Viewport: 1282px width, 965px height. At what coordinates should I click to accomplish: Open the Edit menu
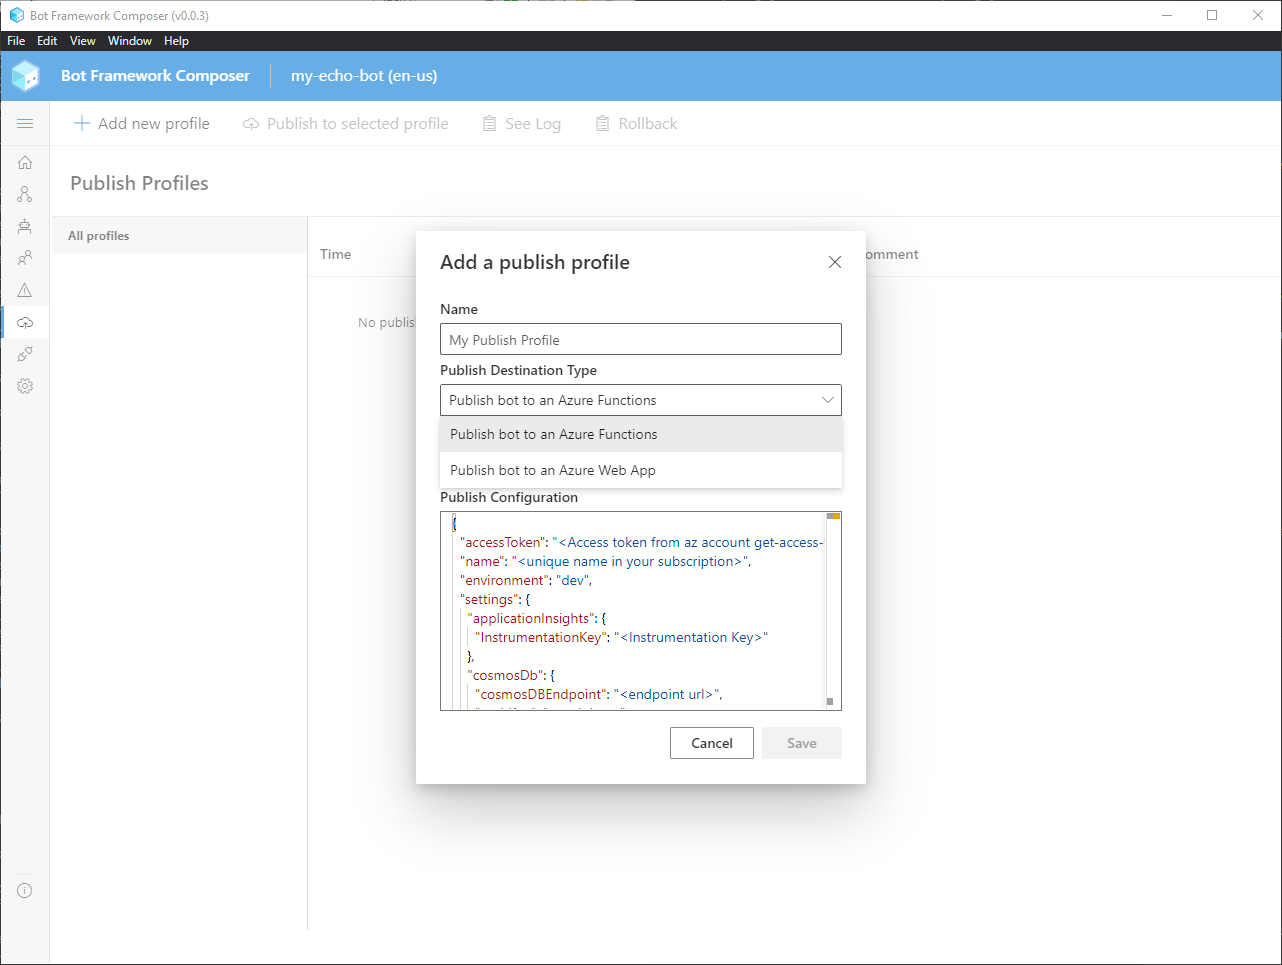pos(47,41)
